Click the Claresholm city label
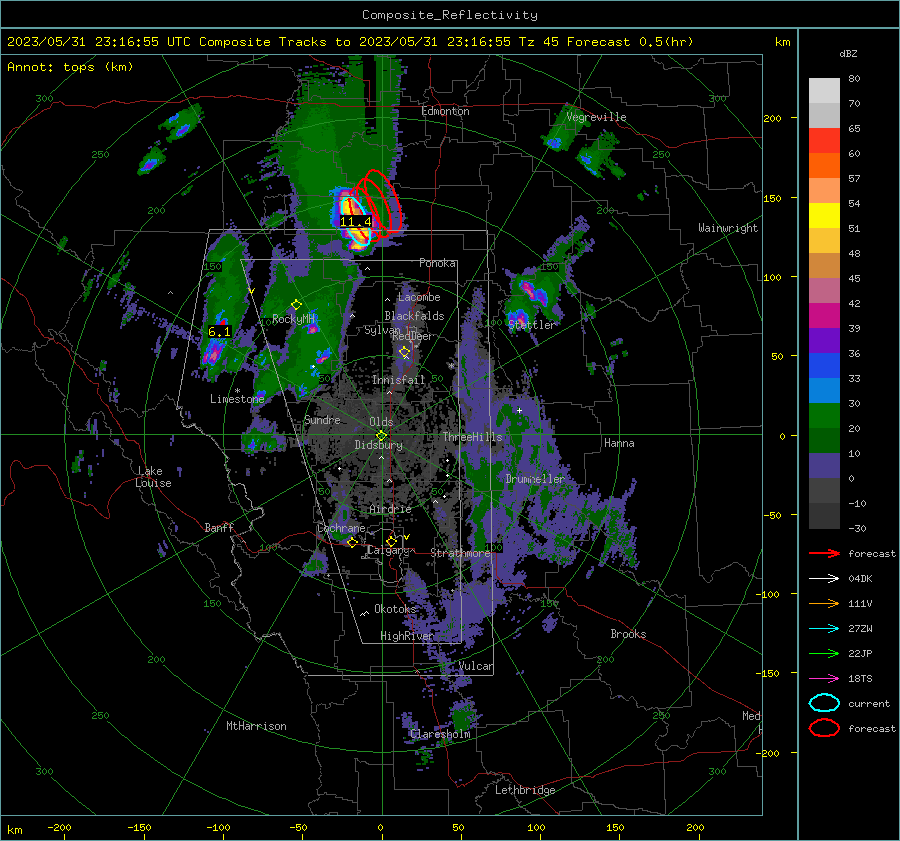Image resolution: width=900 pixels, height=841 pixels. (x=440, y=734)
